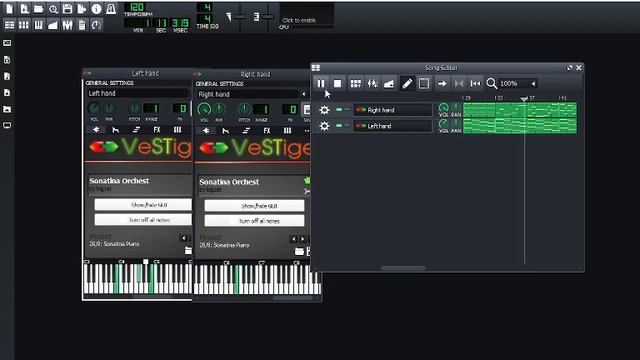Image resolution: width=640 pixels, height=360 pixels.
Task: Pause playback in the Song Editor
Action: coord(321,84)
